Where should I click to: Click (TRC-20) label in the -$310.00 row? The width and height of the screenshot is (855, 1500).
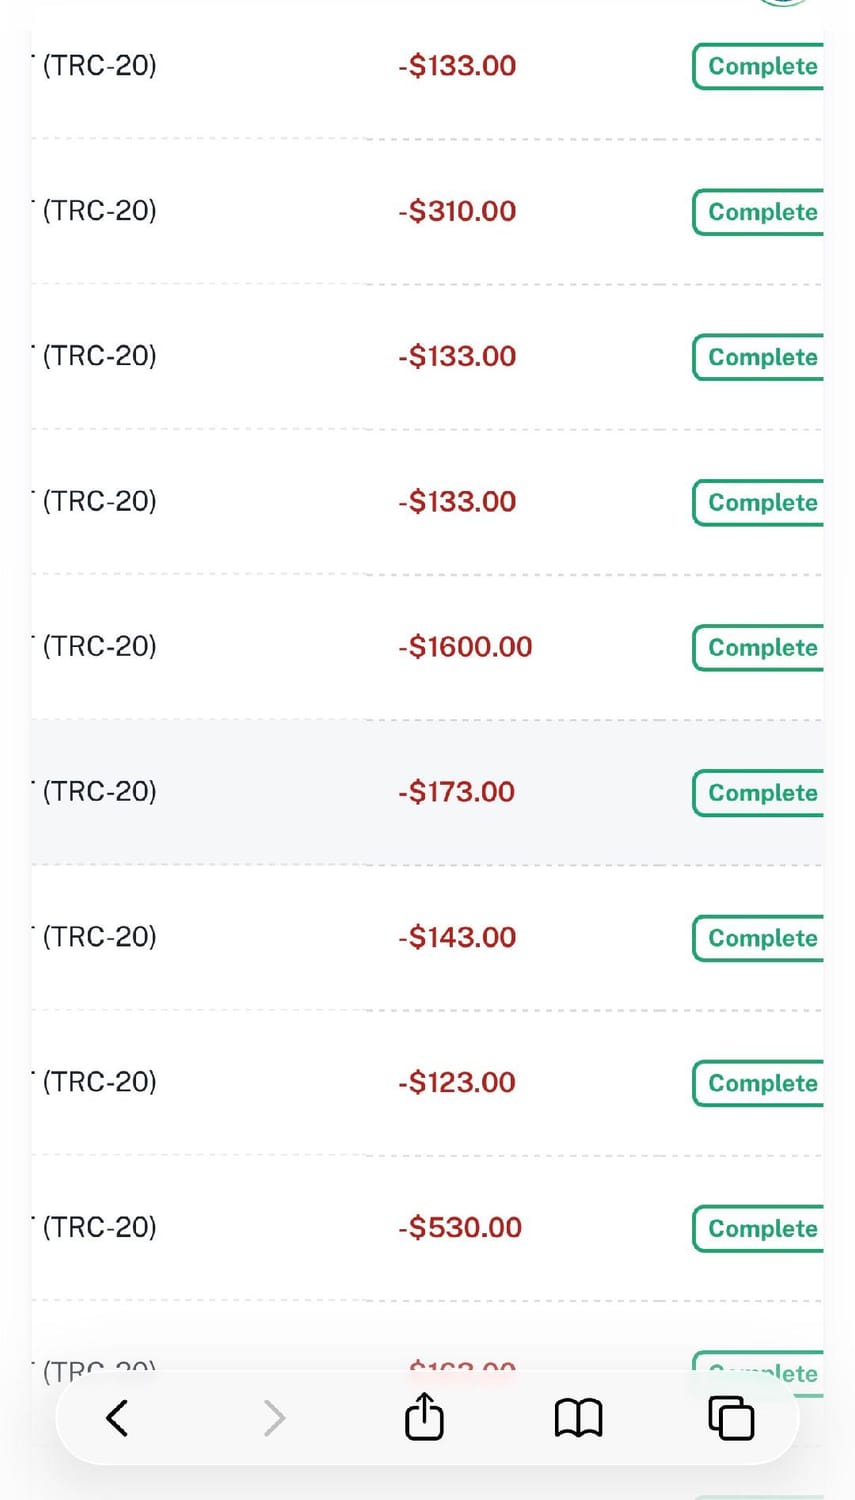(99, 211)
